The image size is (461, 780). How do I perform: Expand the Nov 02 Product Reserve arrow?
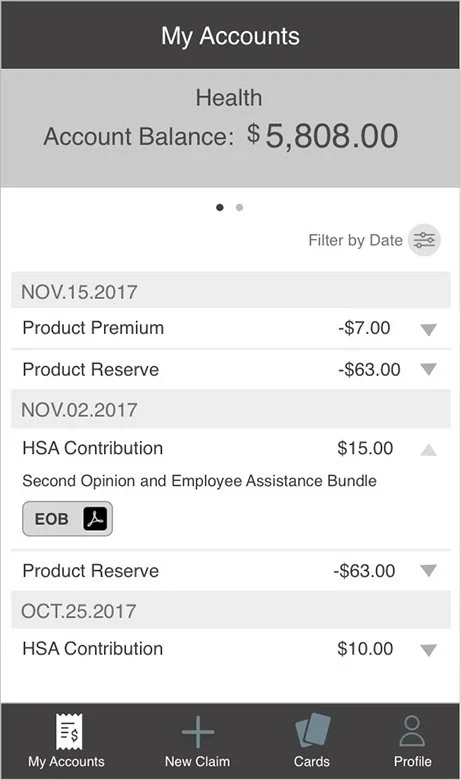click(428, 570)
